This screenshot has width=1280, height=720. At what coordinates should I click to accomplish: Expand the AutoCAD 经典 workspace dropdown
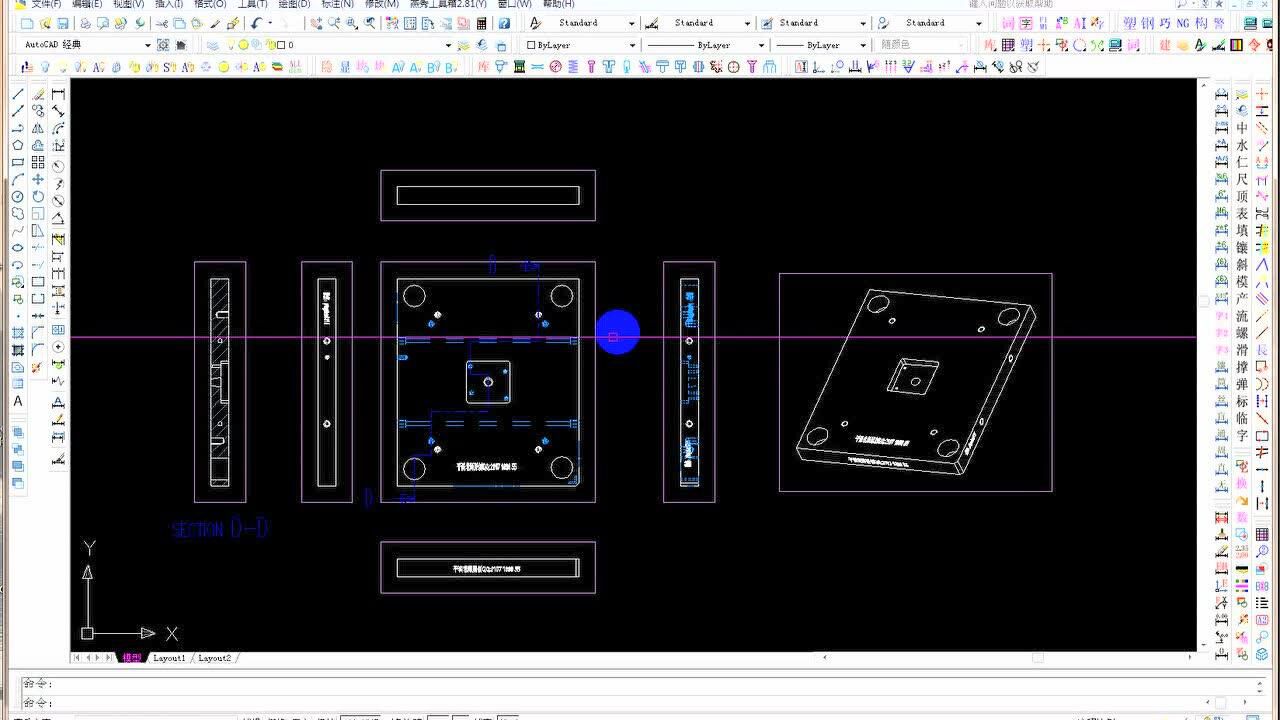(x=147, y=45)
